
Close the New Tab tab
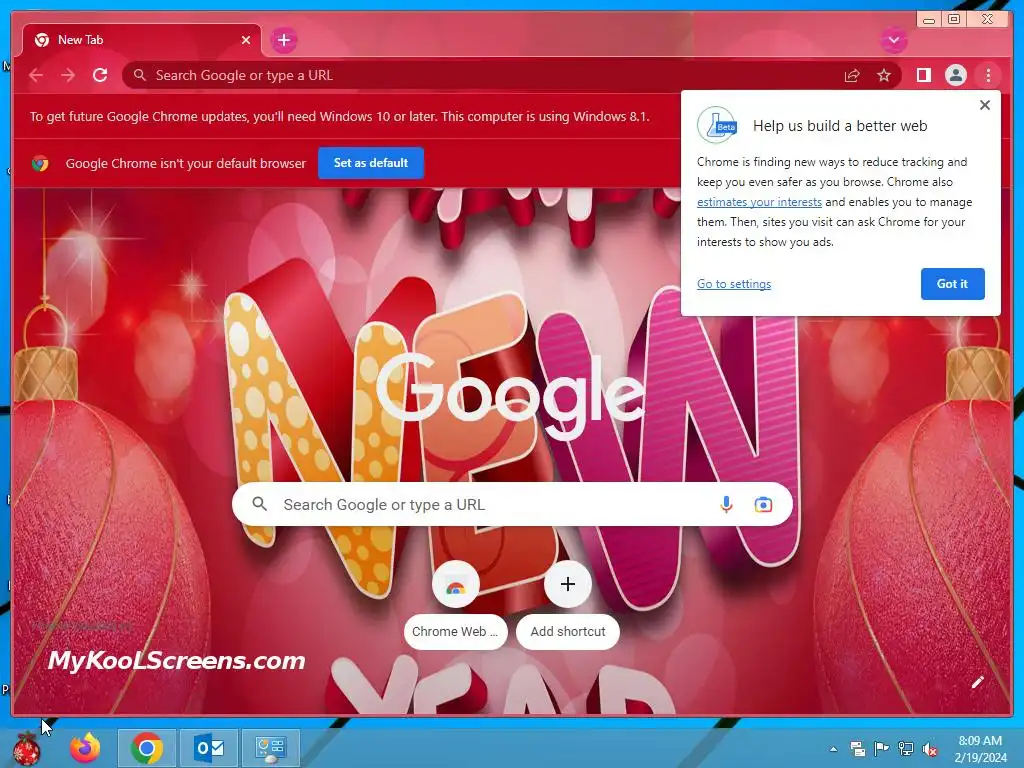[246, 40]
